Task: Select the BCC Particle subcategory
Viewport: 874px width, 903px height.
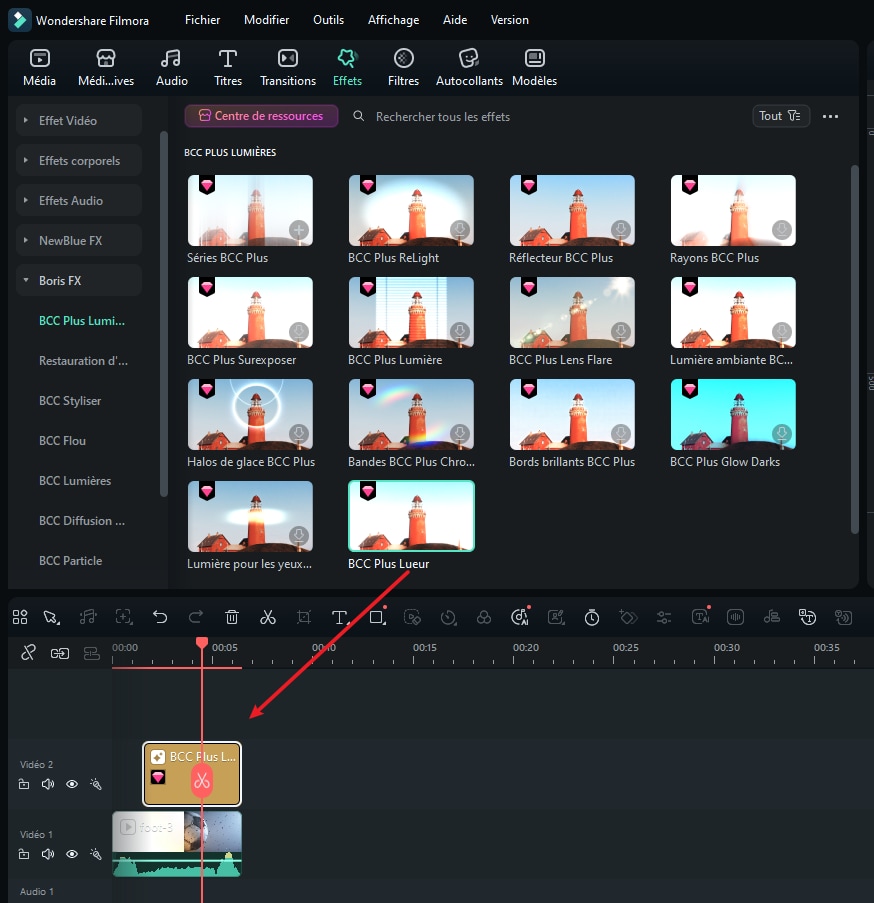Action: pos(70,561)
